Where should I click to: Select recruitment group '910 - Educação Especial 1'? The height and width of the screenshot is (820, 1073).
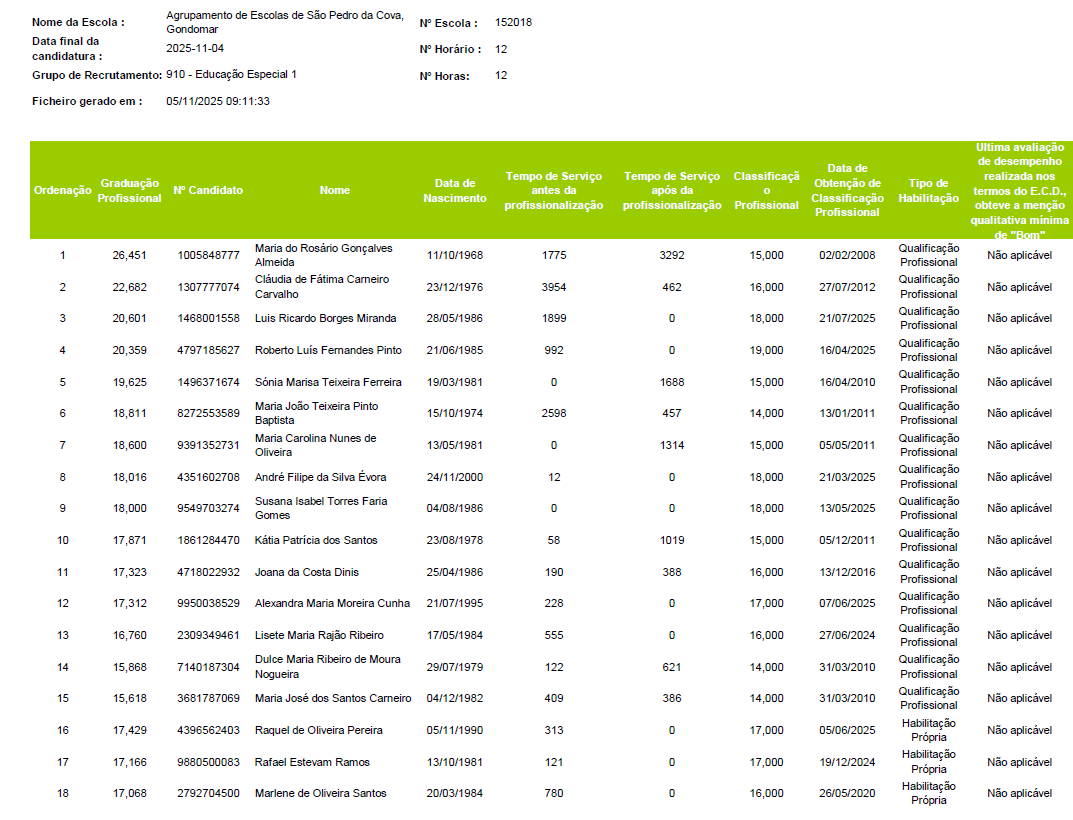coord(231,74)
